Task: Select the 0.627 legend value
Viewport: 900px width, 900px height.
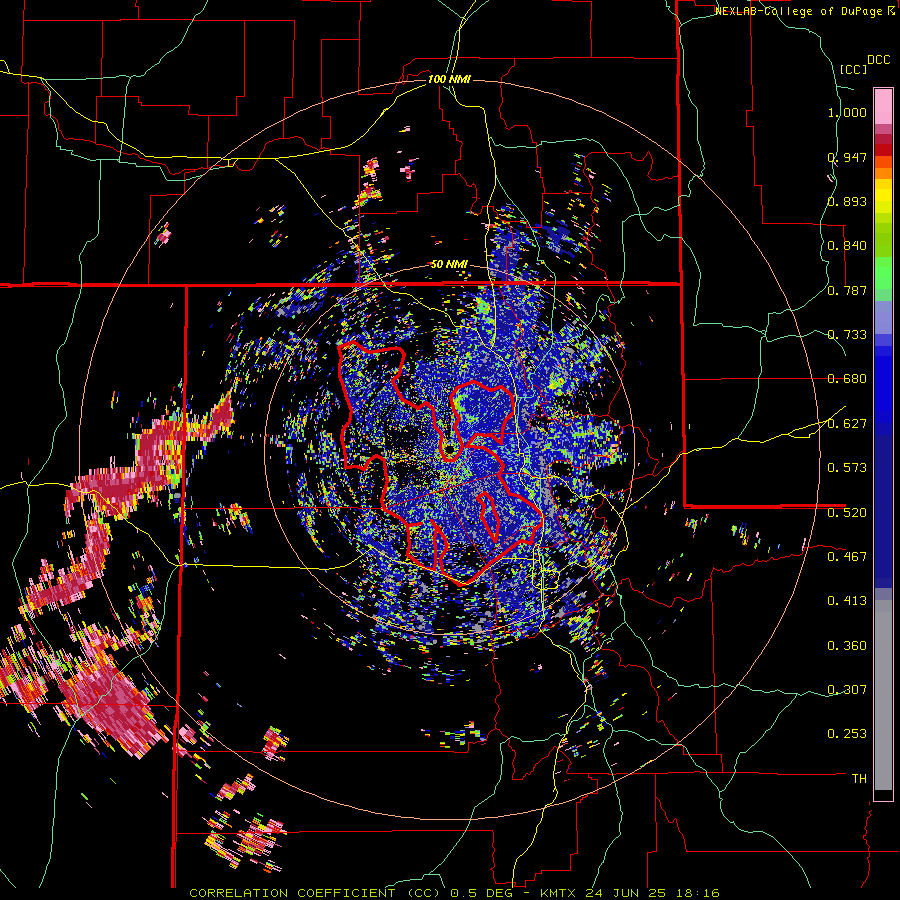Action: (x=847, y=424)
